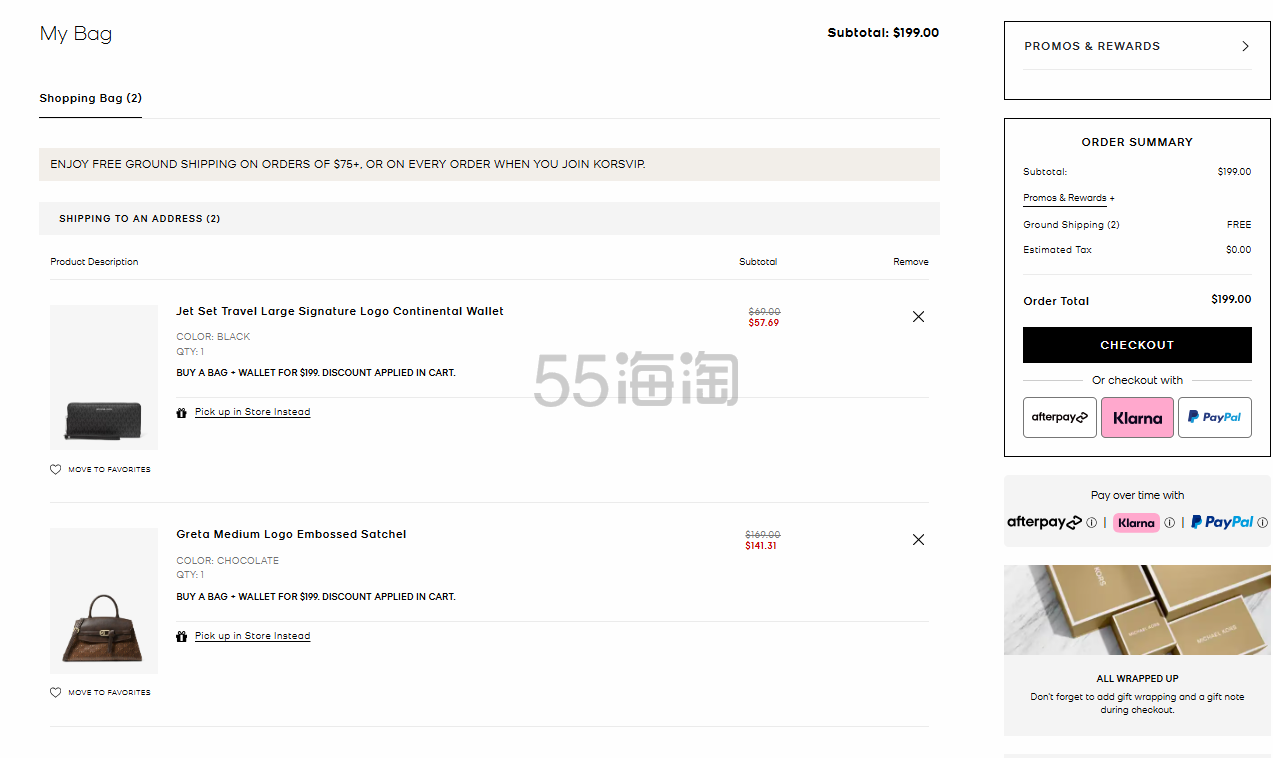The width and height of the screenshot is (1273, 758).
Task: Expand the Promos & Rewards chevron
Action: [1245, 46]
